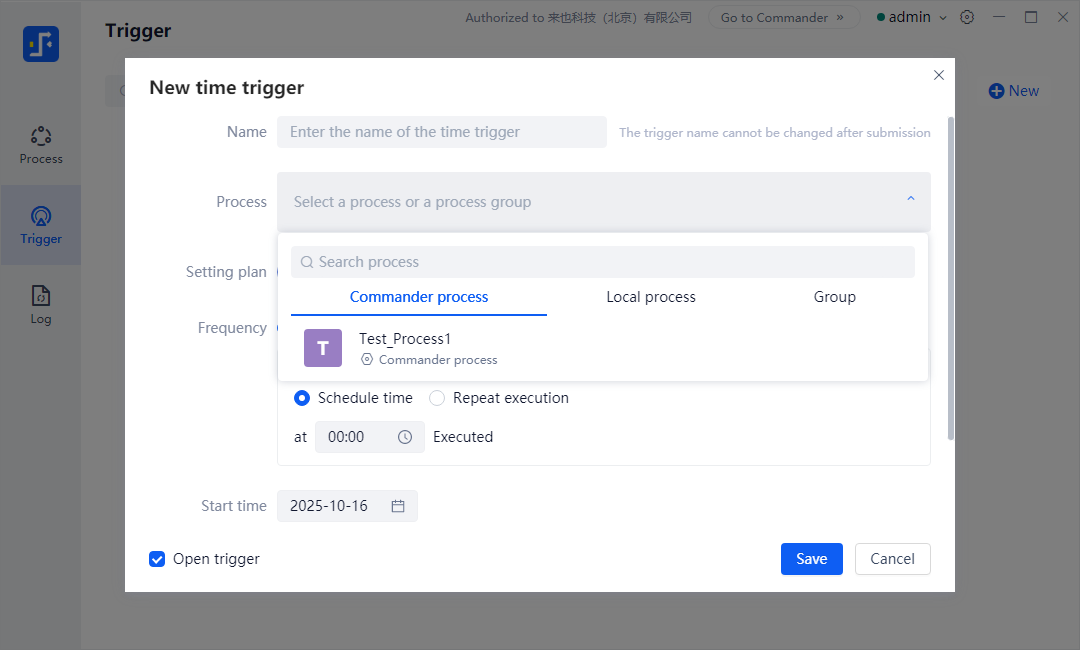The height and width of the screenshot is (650, 1080).
Task: Click the app logo in sidebar
Action: coord(41,44)
